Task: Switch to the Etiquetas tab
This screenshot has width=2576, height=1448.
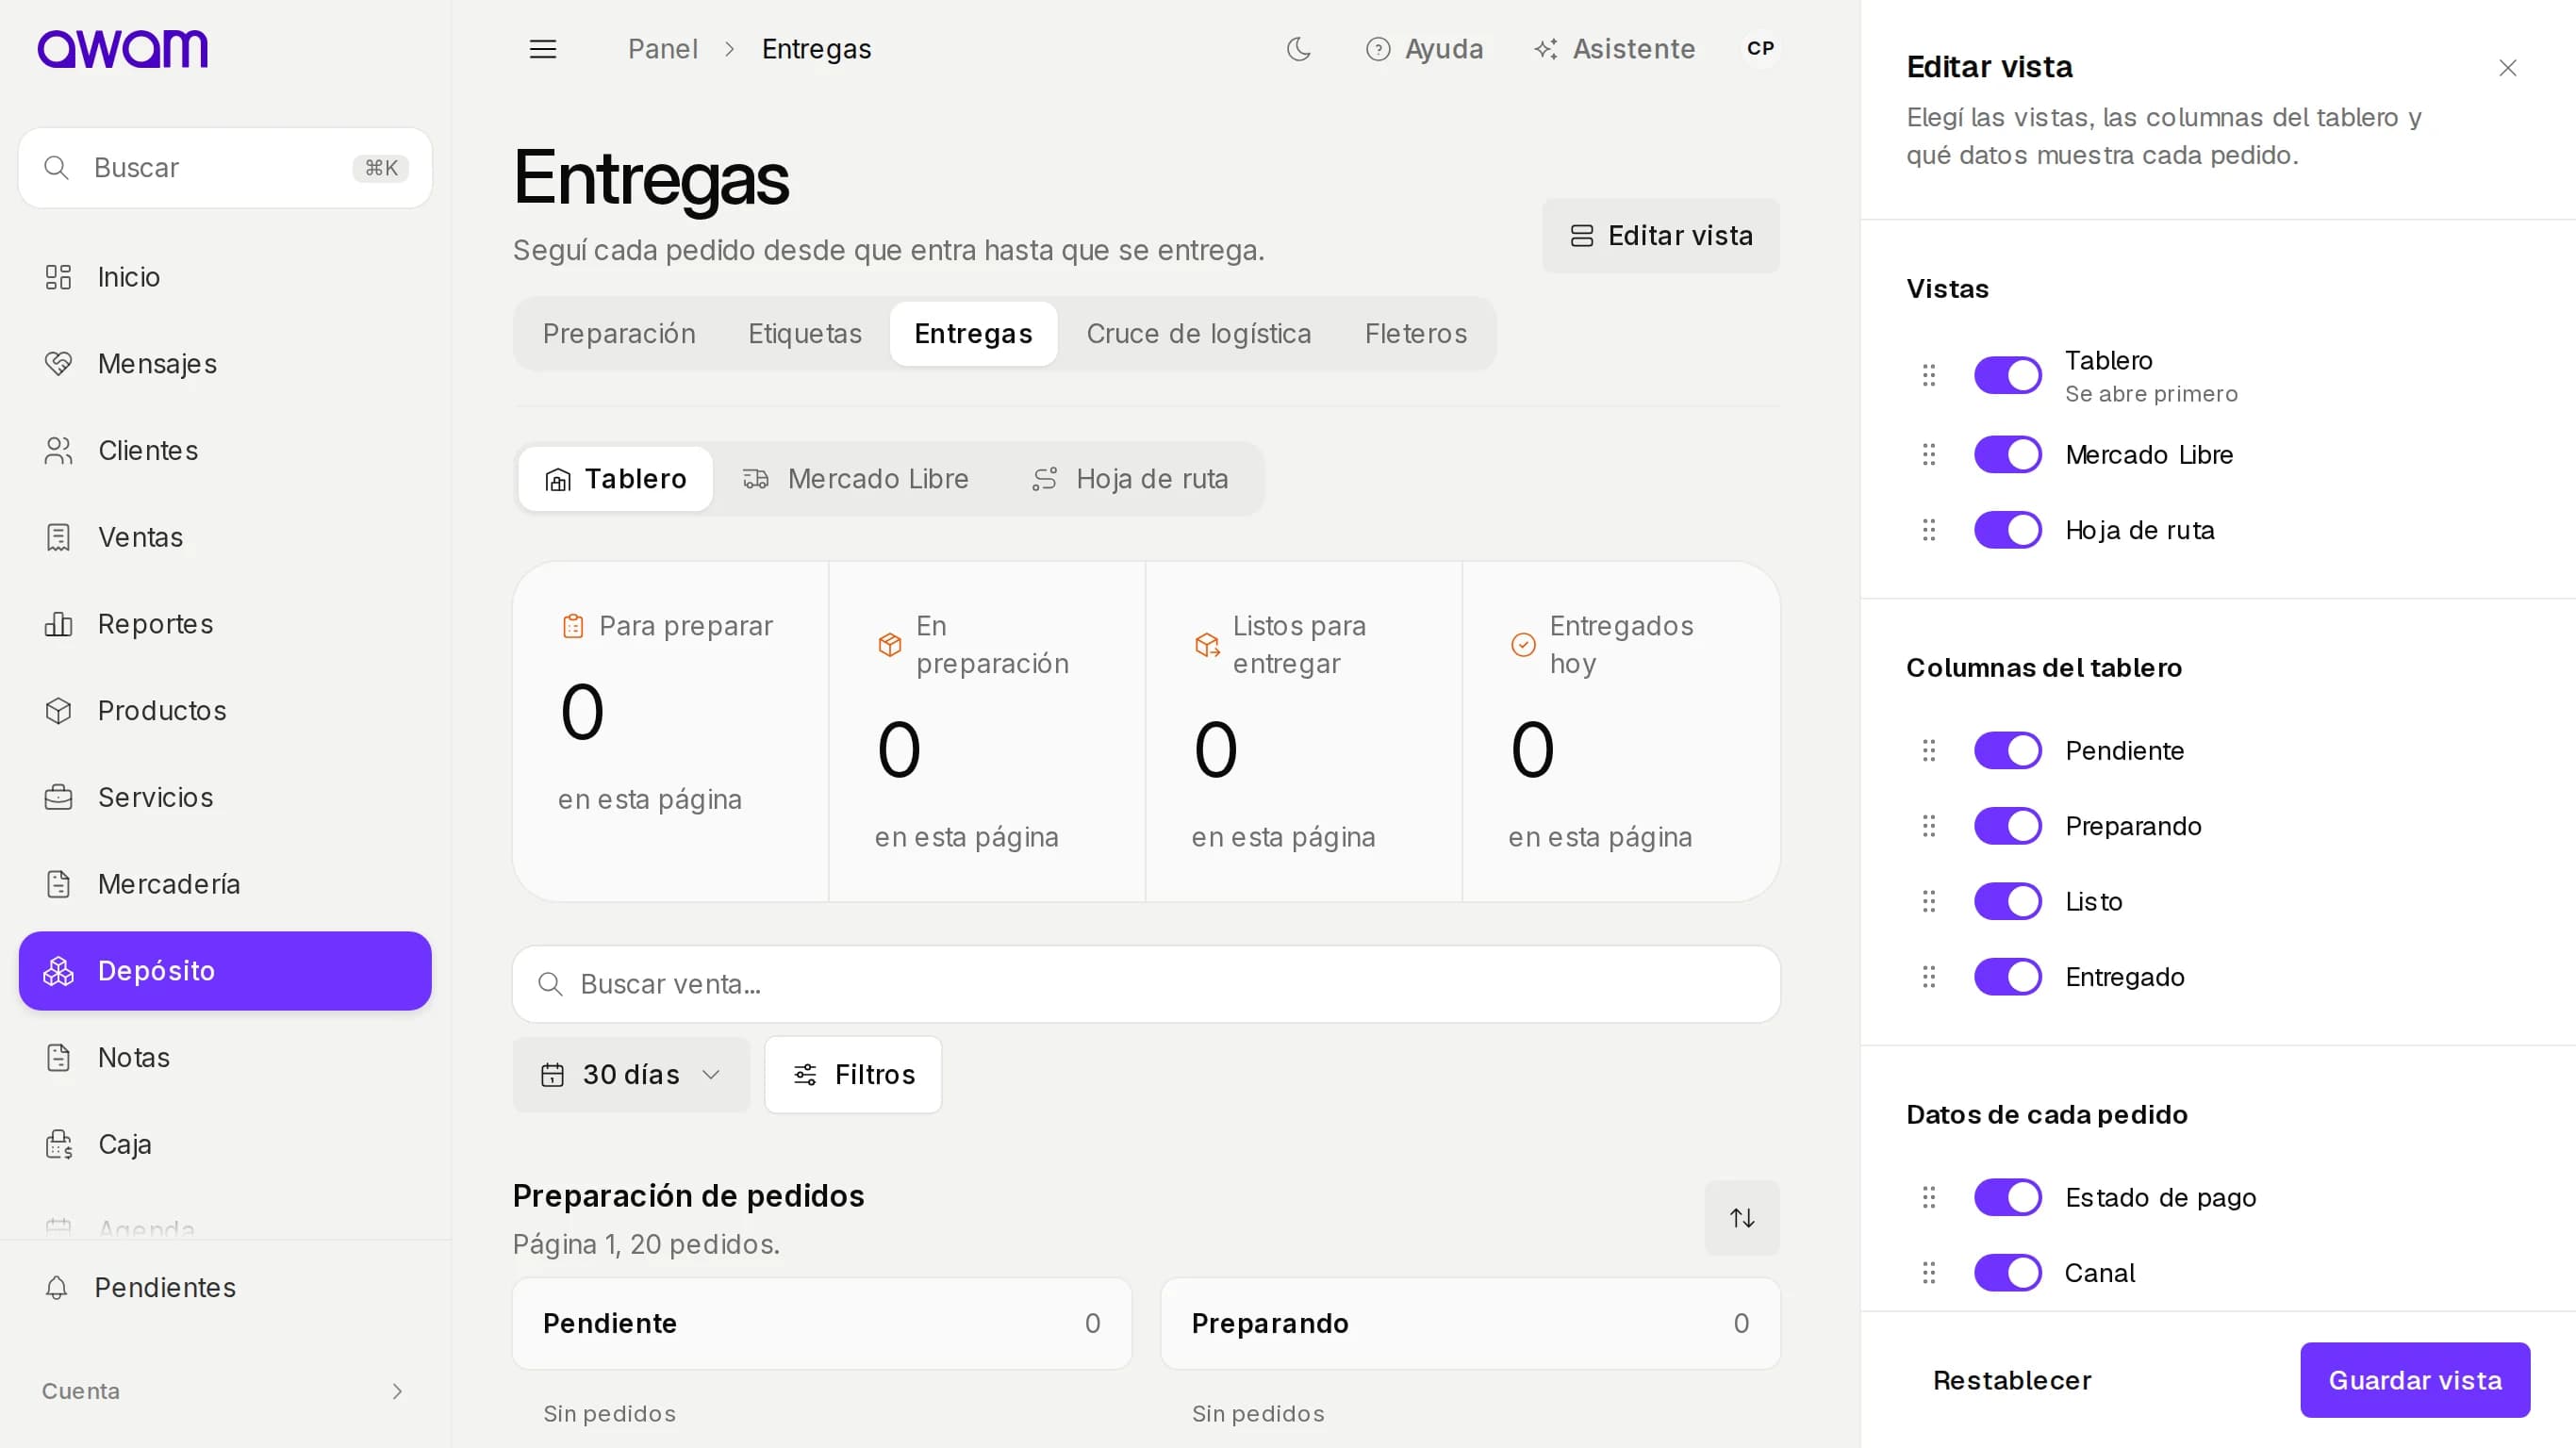Action: tap(805, 334)
